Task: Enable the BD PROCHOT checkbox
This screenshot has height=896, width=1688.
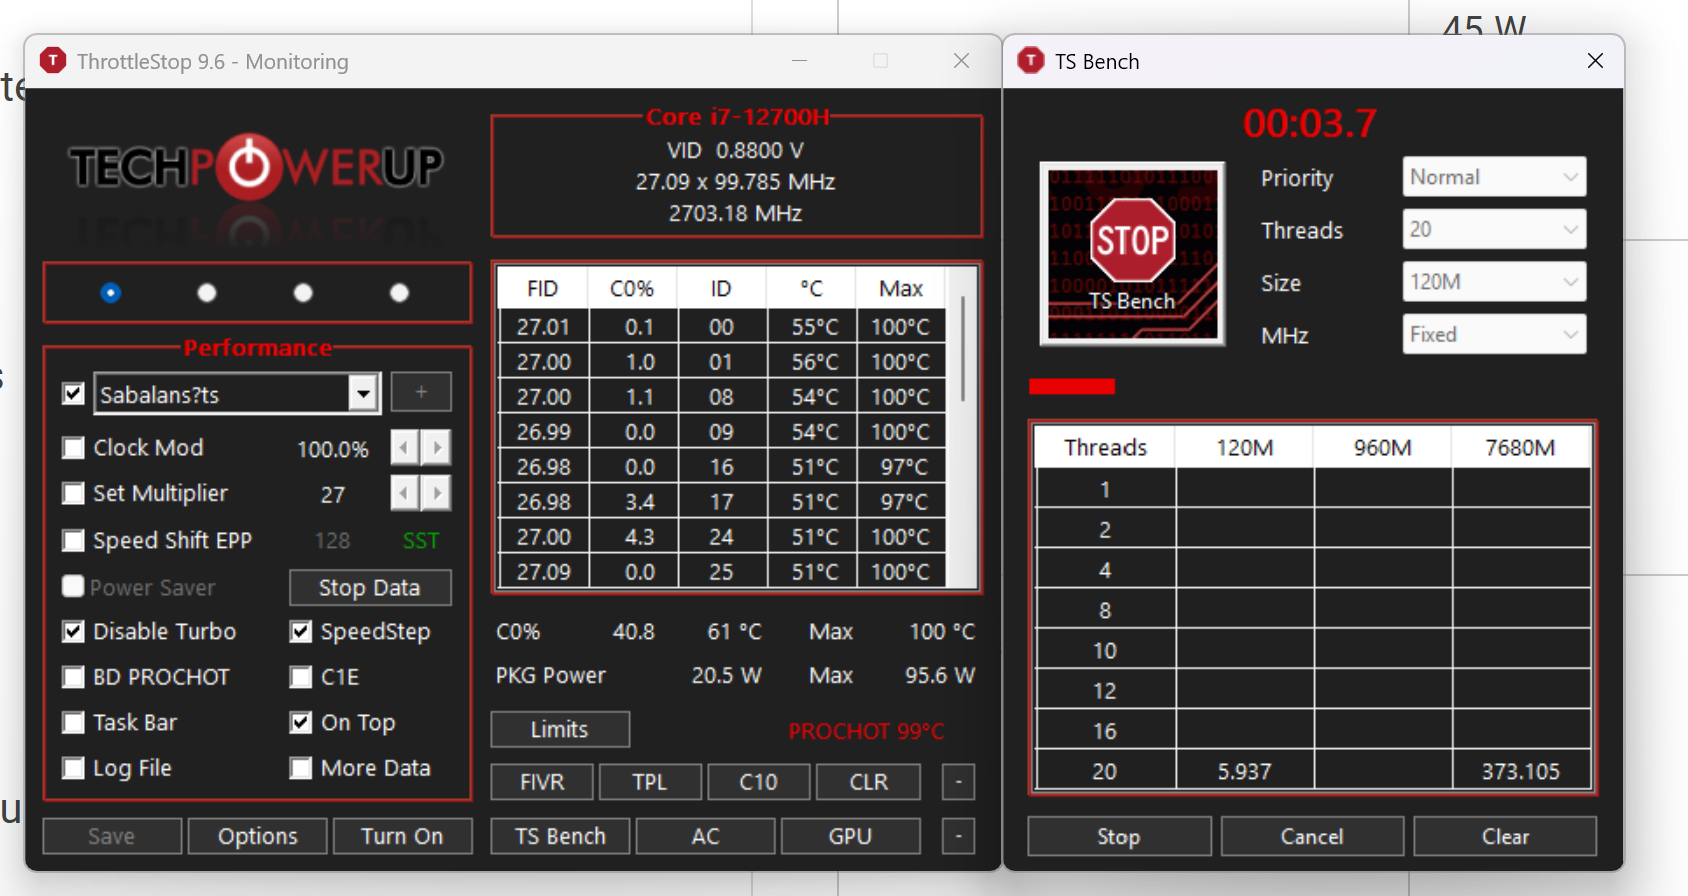Action: pyautogui.click(x=73, y=677)
